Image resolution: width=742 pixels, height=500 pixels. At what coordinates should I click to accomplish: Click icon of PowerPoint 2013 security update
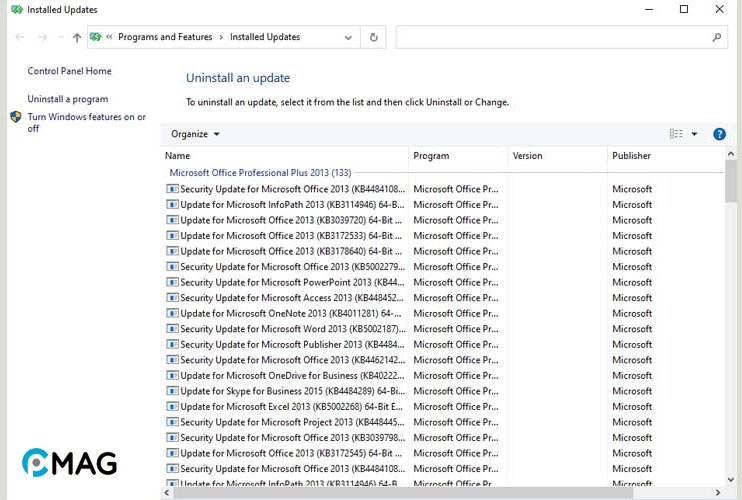coord(172,282)
